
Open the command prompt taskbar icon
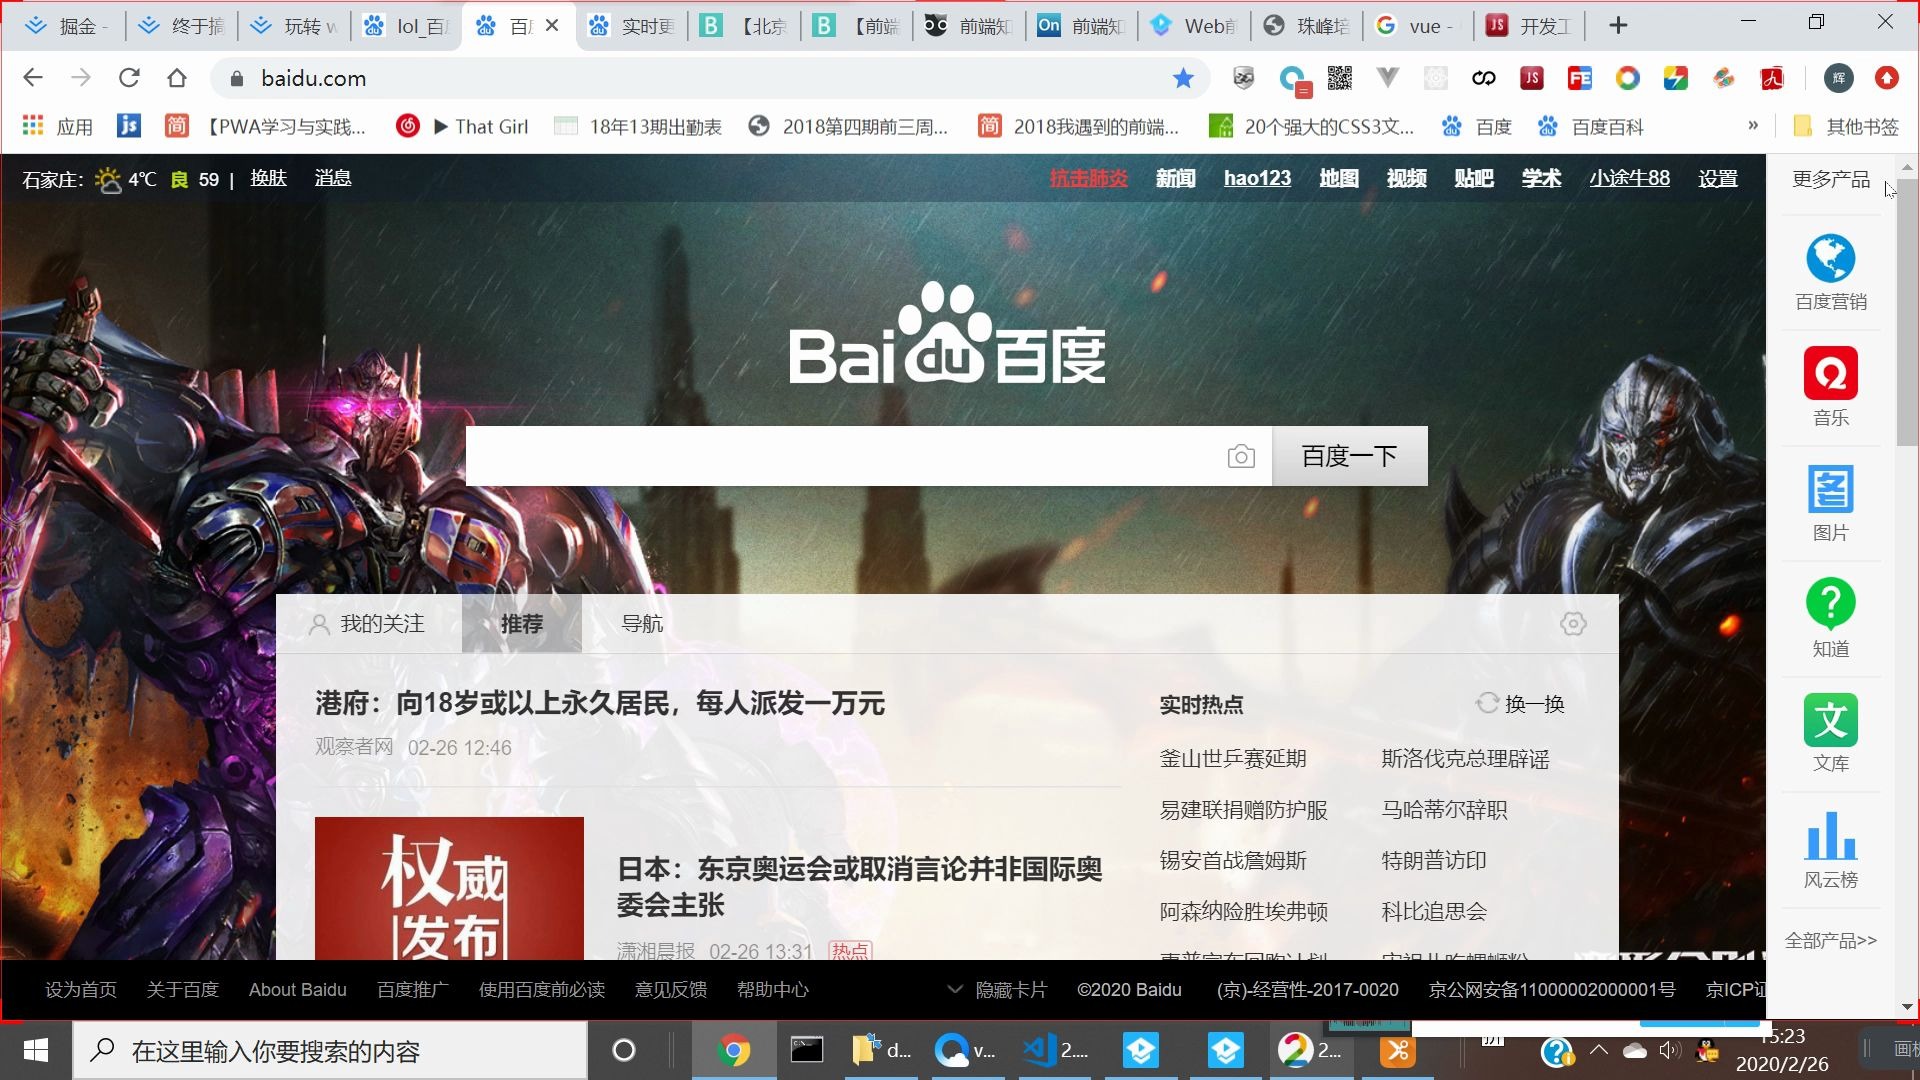[x=807, y=1051]
